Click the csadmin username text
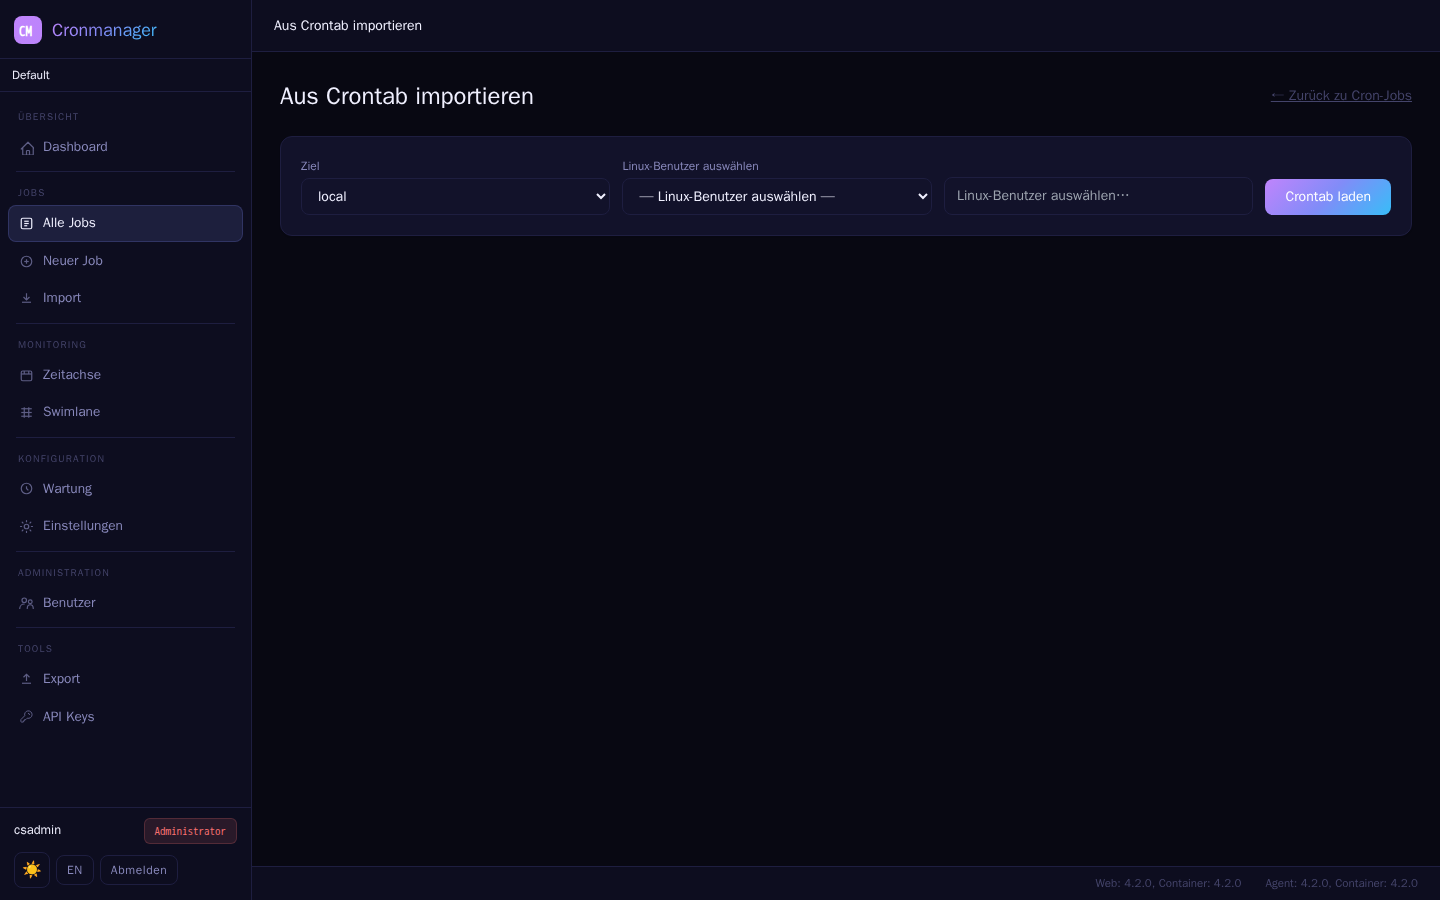 [38, 830]
